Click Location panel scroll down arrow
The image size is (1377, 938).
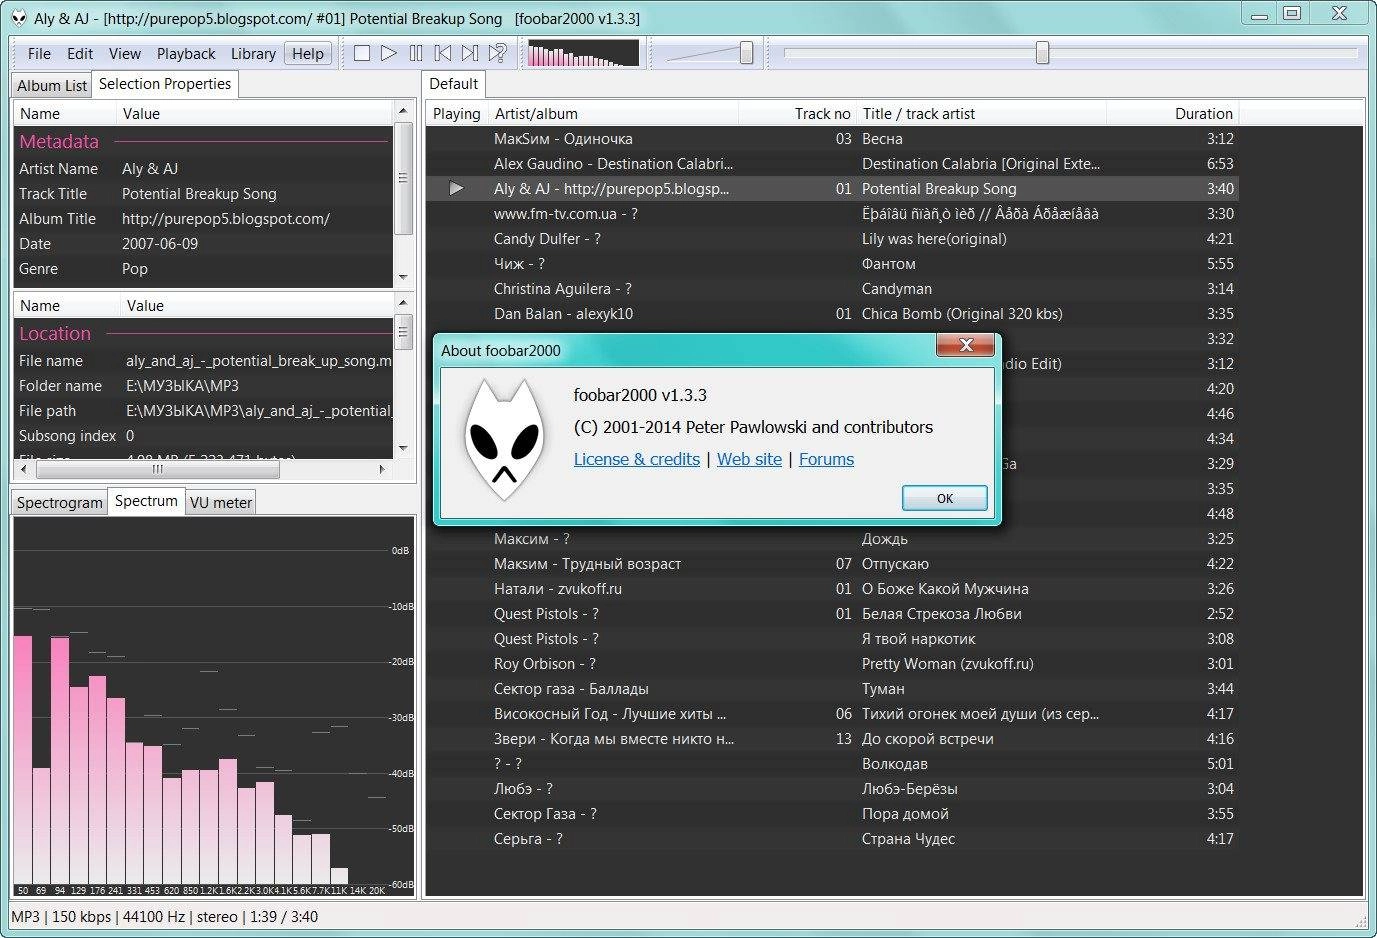pyautogui.click(x=403, y=448)
